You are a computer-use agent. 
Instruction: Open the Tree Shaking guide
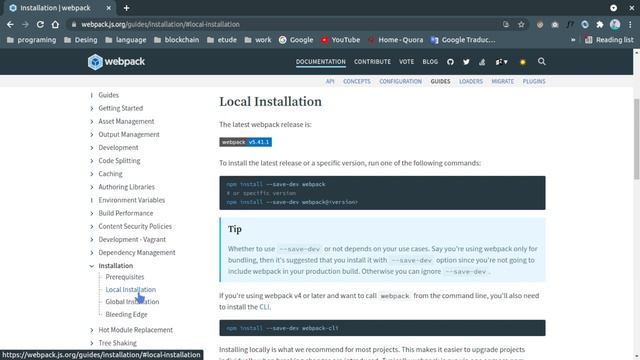pyautogui.click(x=118, y=343)
